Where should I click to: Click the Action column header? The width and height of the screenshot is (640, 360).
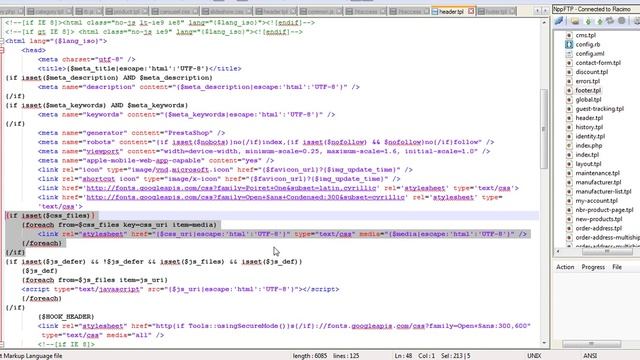pyautogui.click(x=565, y=267)
